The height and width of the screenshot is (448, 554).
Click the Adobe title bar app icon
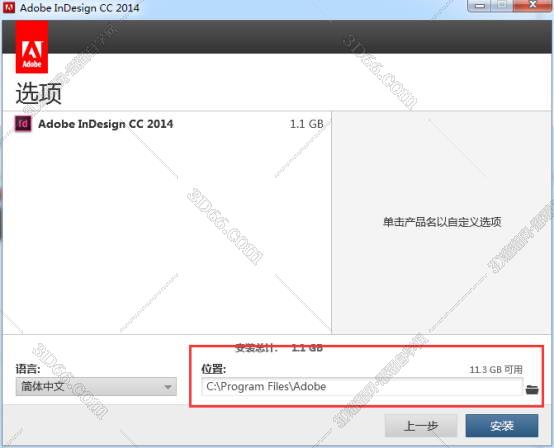coord(8,7)
